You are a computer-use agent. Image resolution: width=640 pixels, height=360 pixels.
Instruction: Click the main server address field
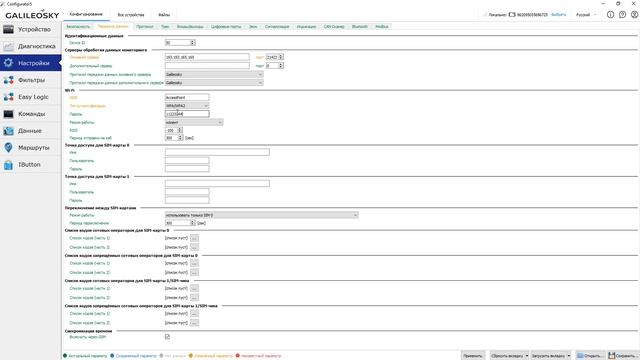pos(207,57)
